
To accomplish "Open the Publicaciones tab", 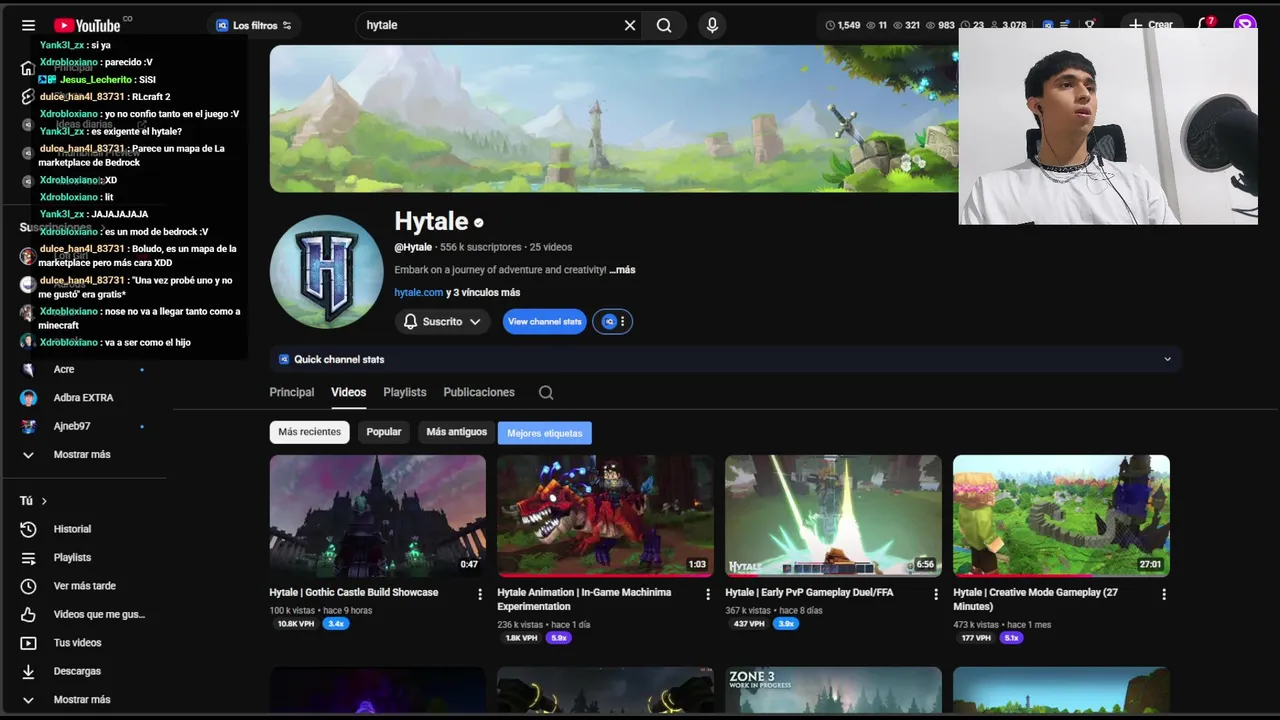I will click(479, 392).
